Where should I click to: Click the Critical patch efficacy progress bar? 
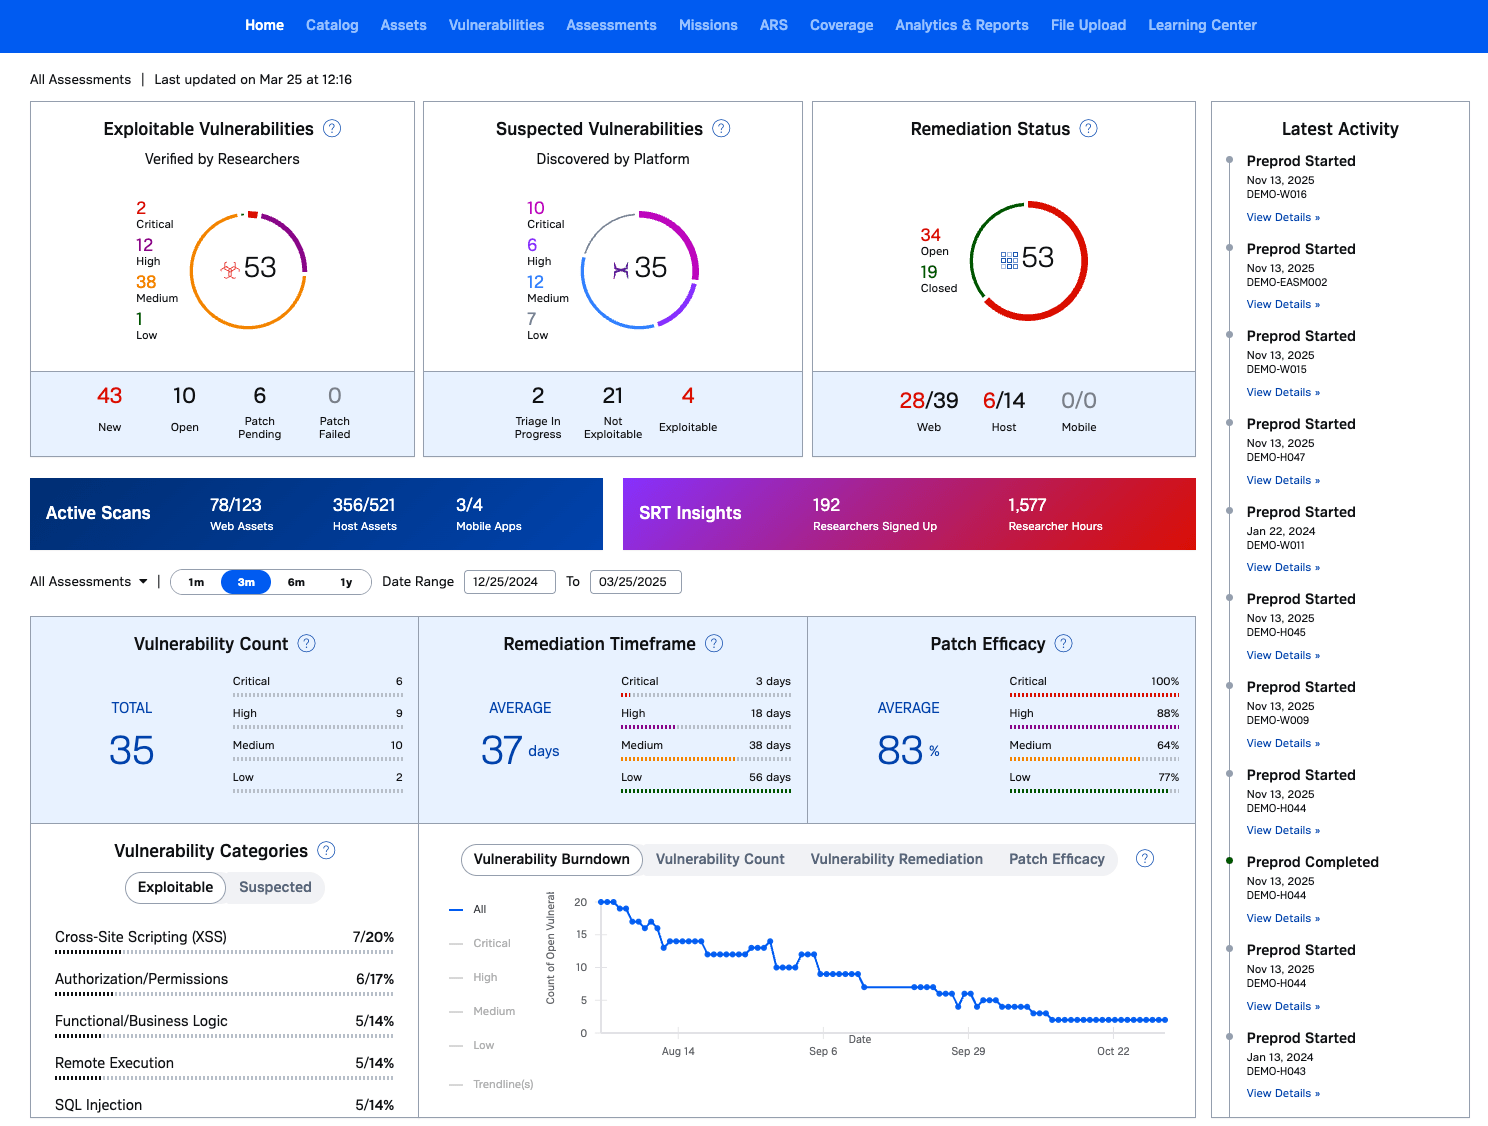click(x=1094, y=695)
